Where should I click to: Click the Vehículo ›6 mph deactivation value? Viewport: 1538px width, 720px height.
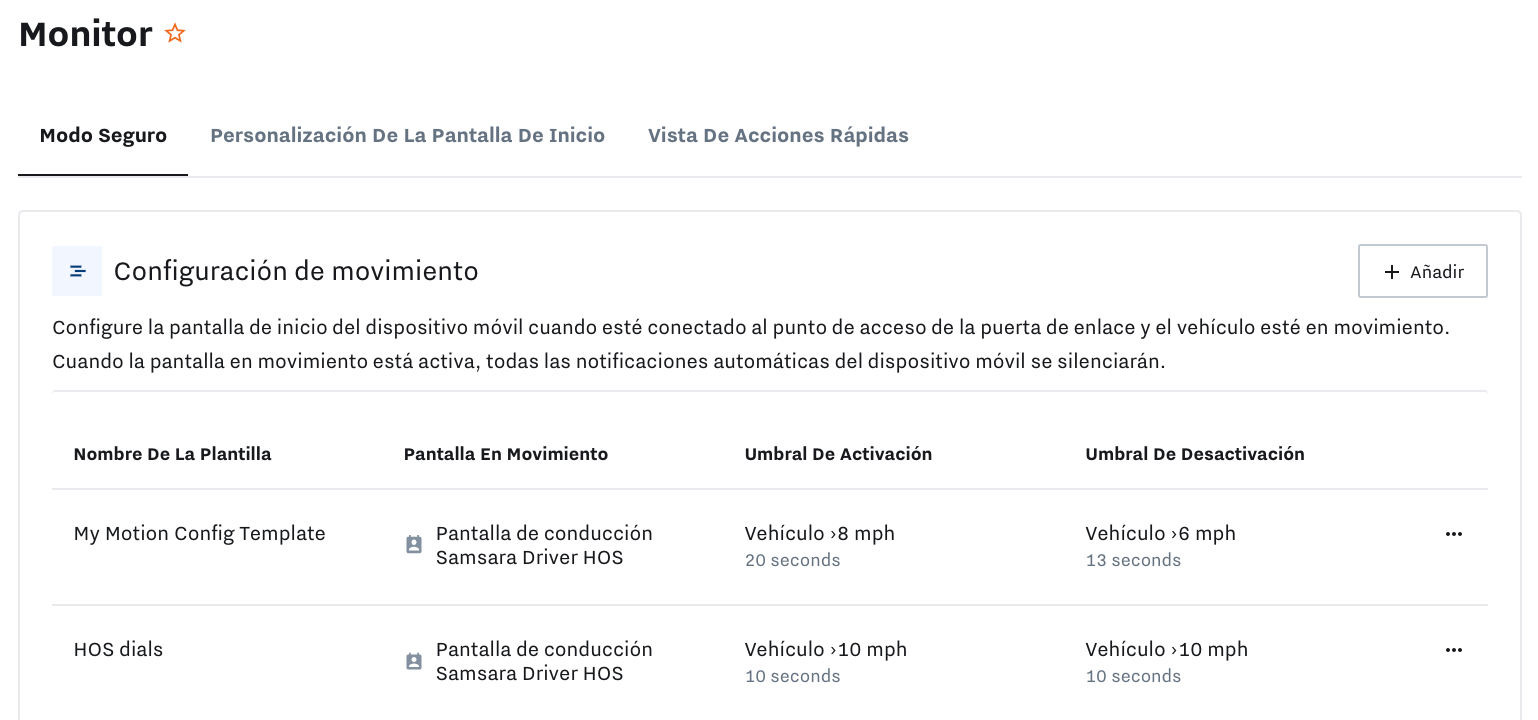(x=1160, y=533)
